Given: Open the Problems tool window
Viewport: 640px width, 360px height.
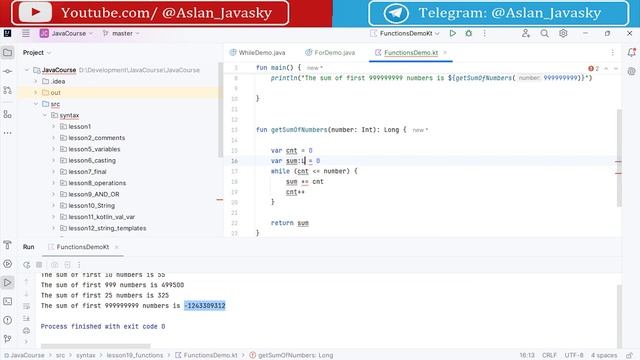Looking at the screenshot, I should tap(8, 320).
